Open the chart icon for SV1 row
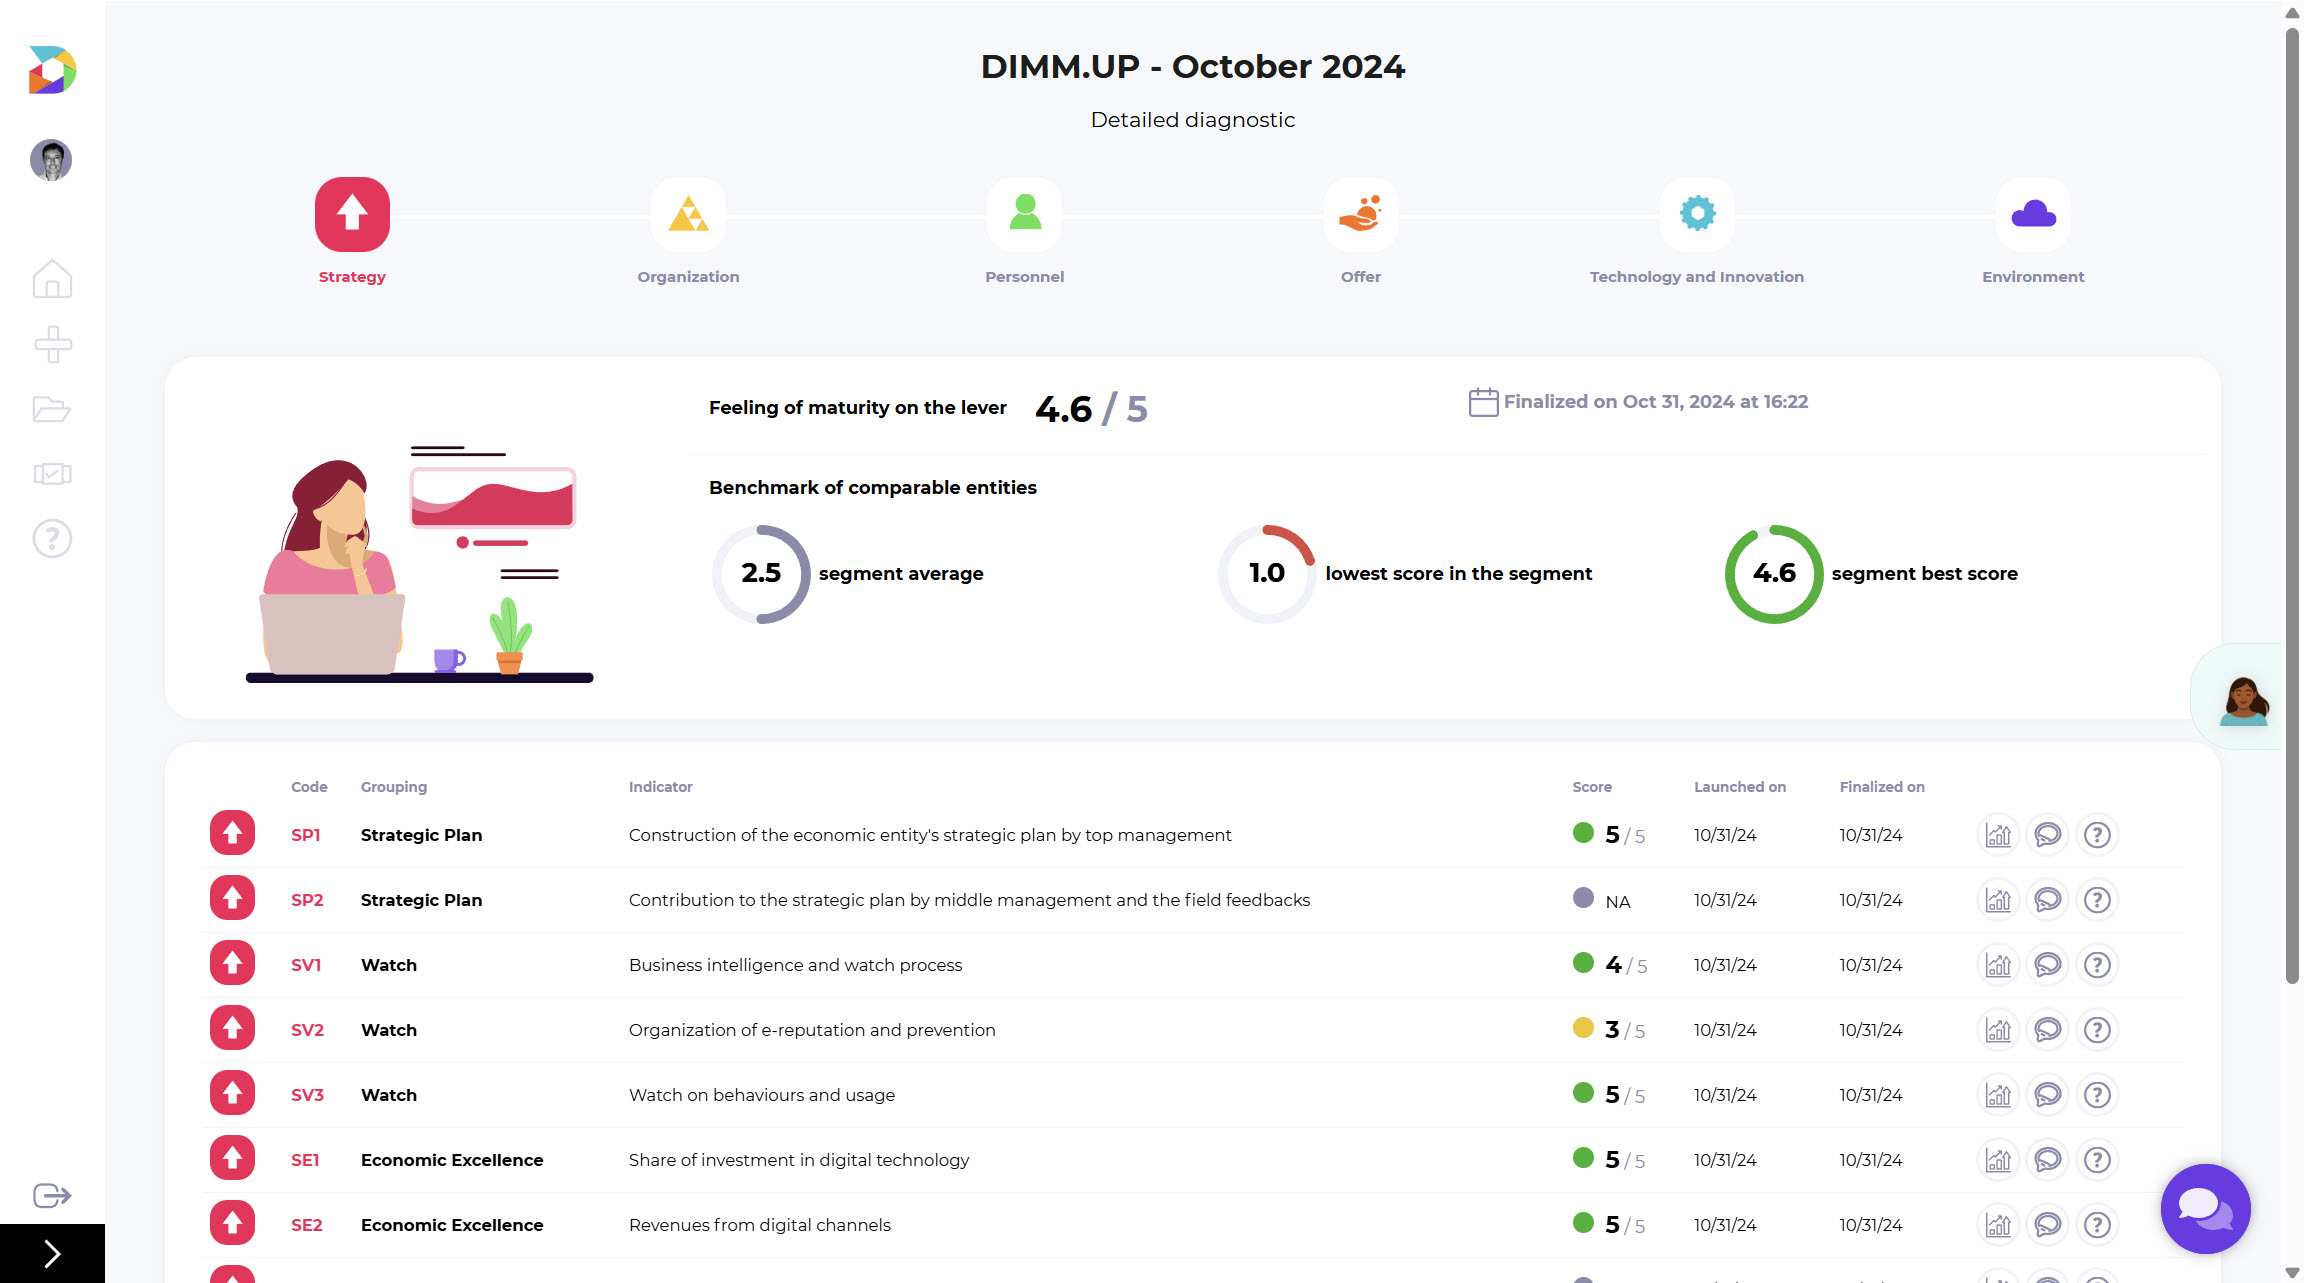The image size is (2304, 1283). pyautogui.click(x=1998, y=965)
